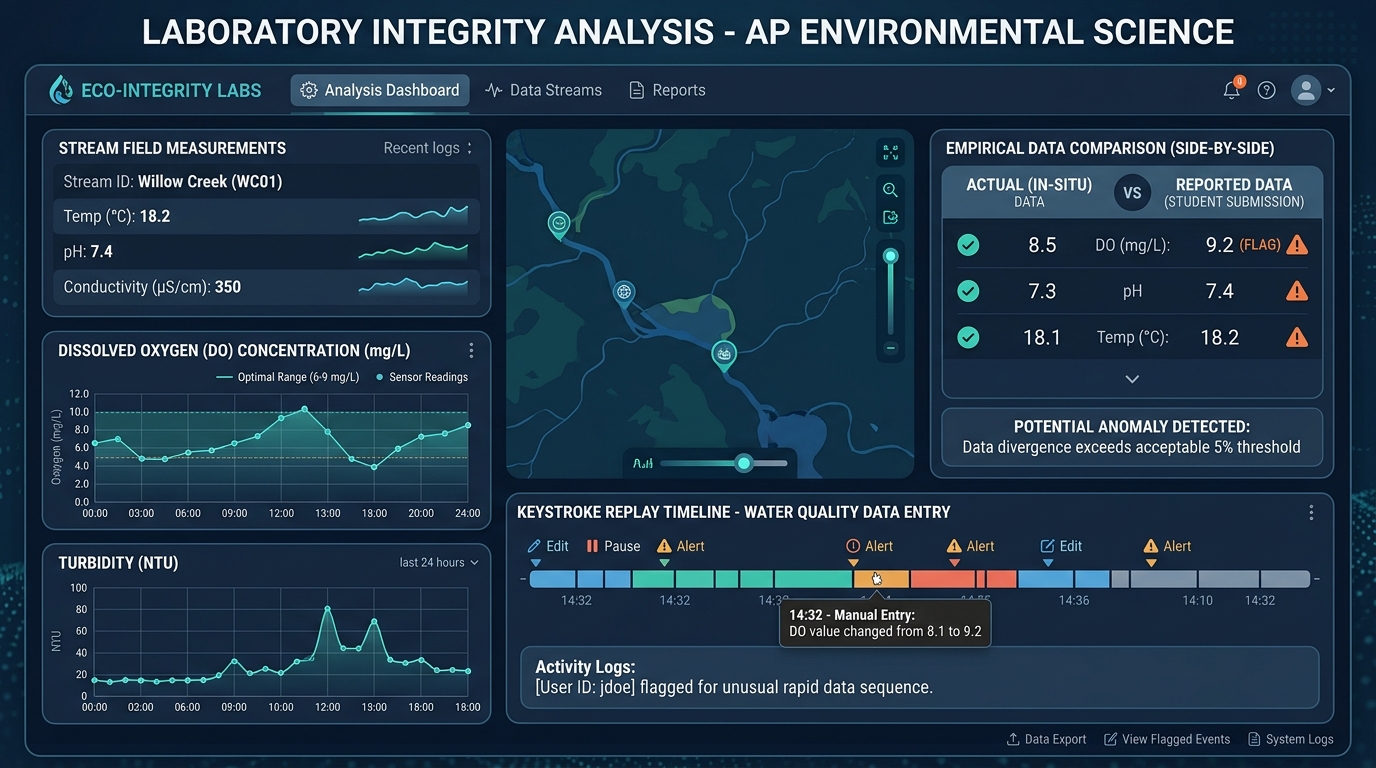1376x768 pixels.
Task: Click the Eco-Integrity Labs droplet logo
Action: pyautogui.click(x=61, y=90)
